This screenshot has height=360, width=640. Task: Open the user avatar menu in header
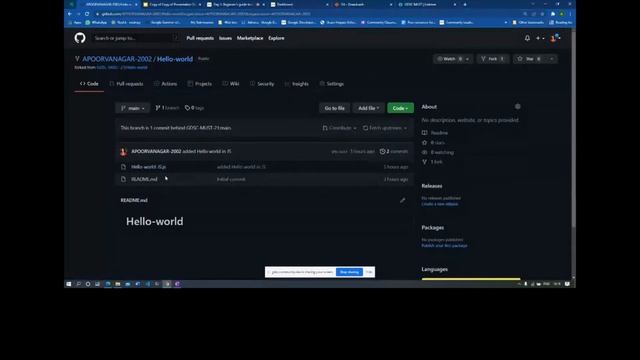(x=555, y=38)
